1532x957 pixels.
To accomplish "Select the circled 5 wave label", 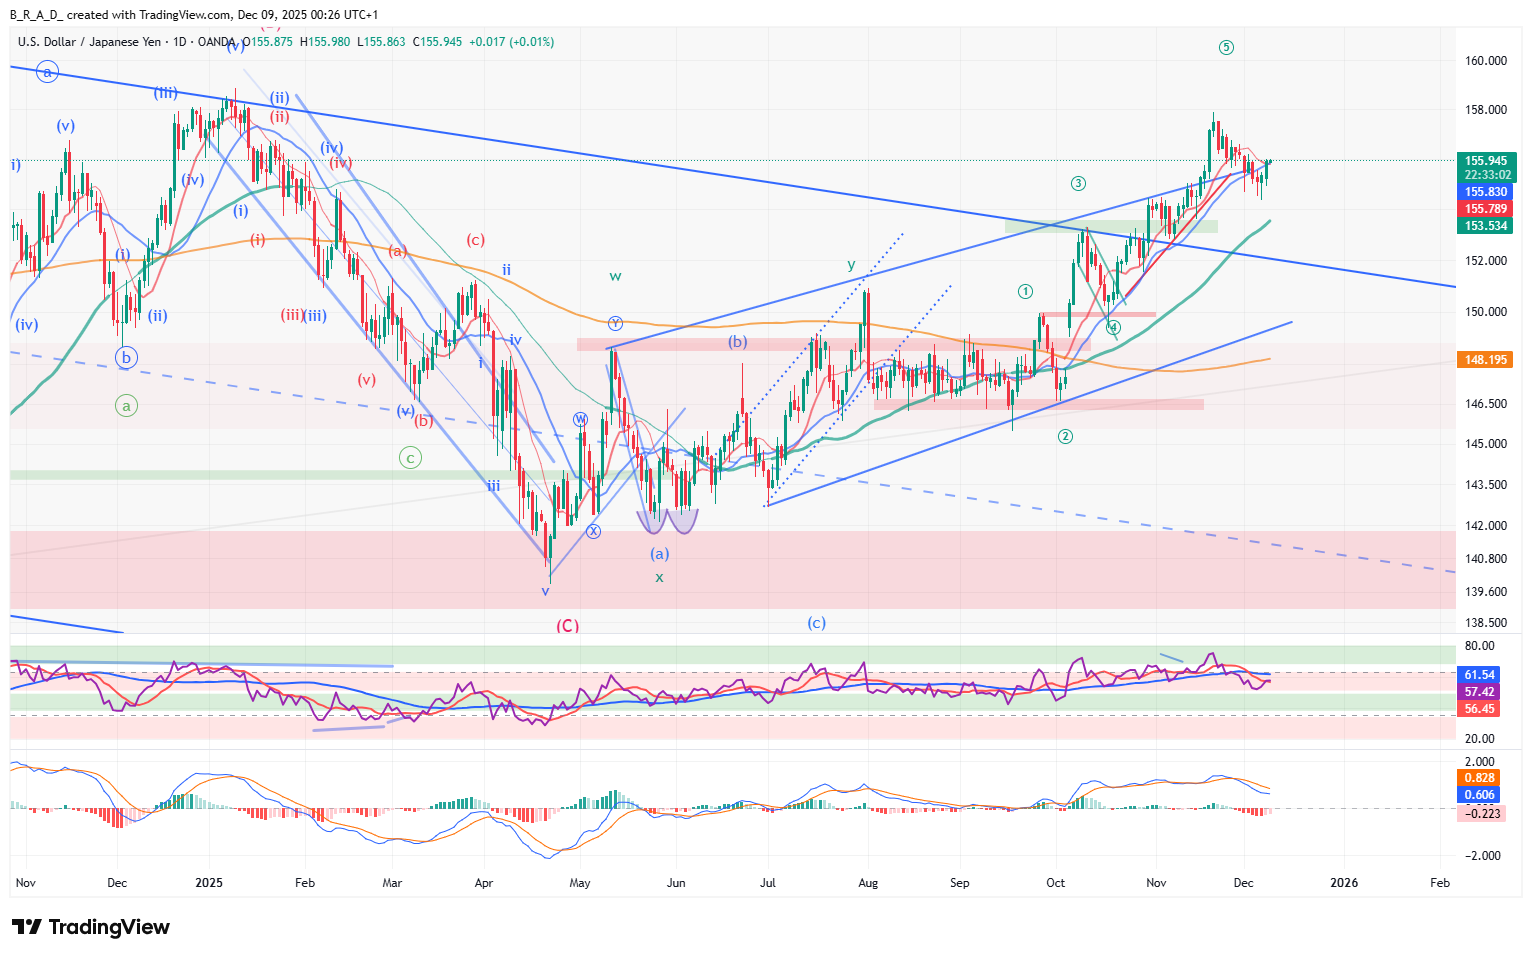I will 1226,47.
